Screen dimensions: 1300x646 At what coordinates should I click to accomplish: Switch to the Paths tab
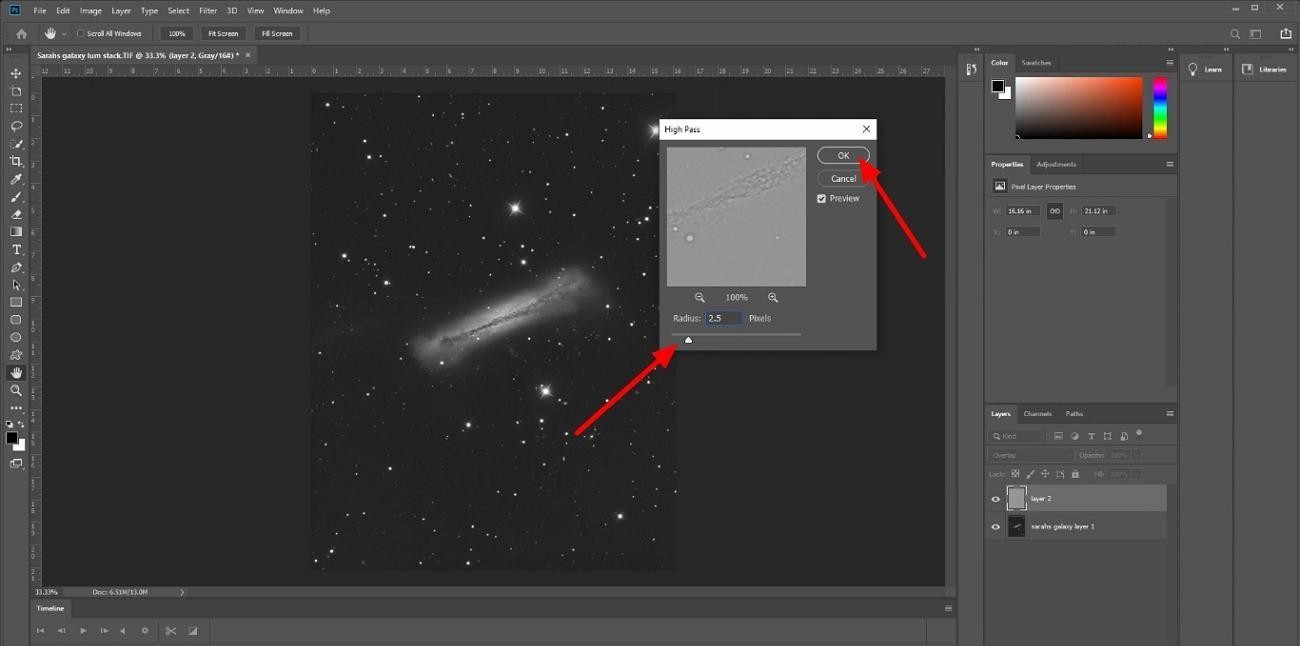(x=1074, y=413)
